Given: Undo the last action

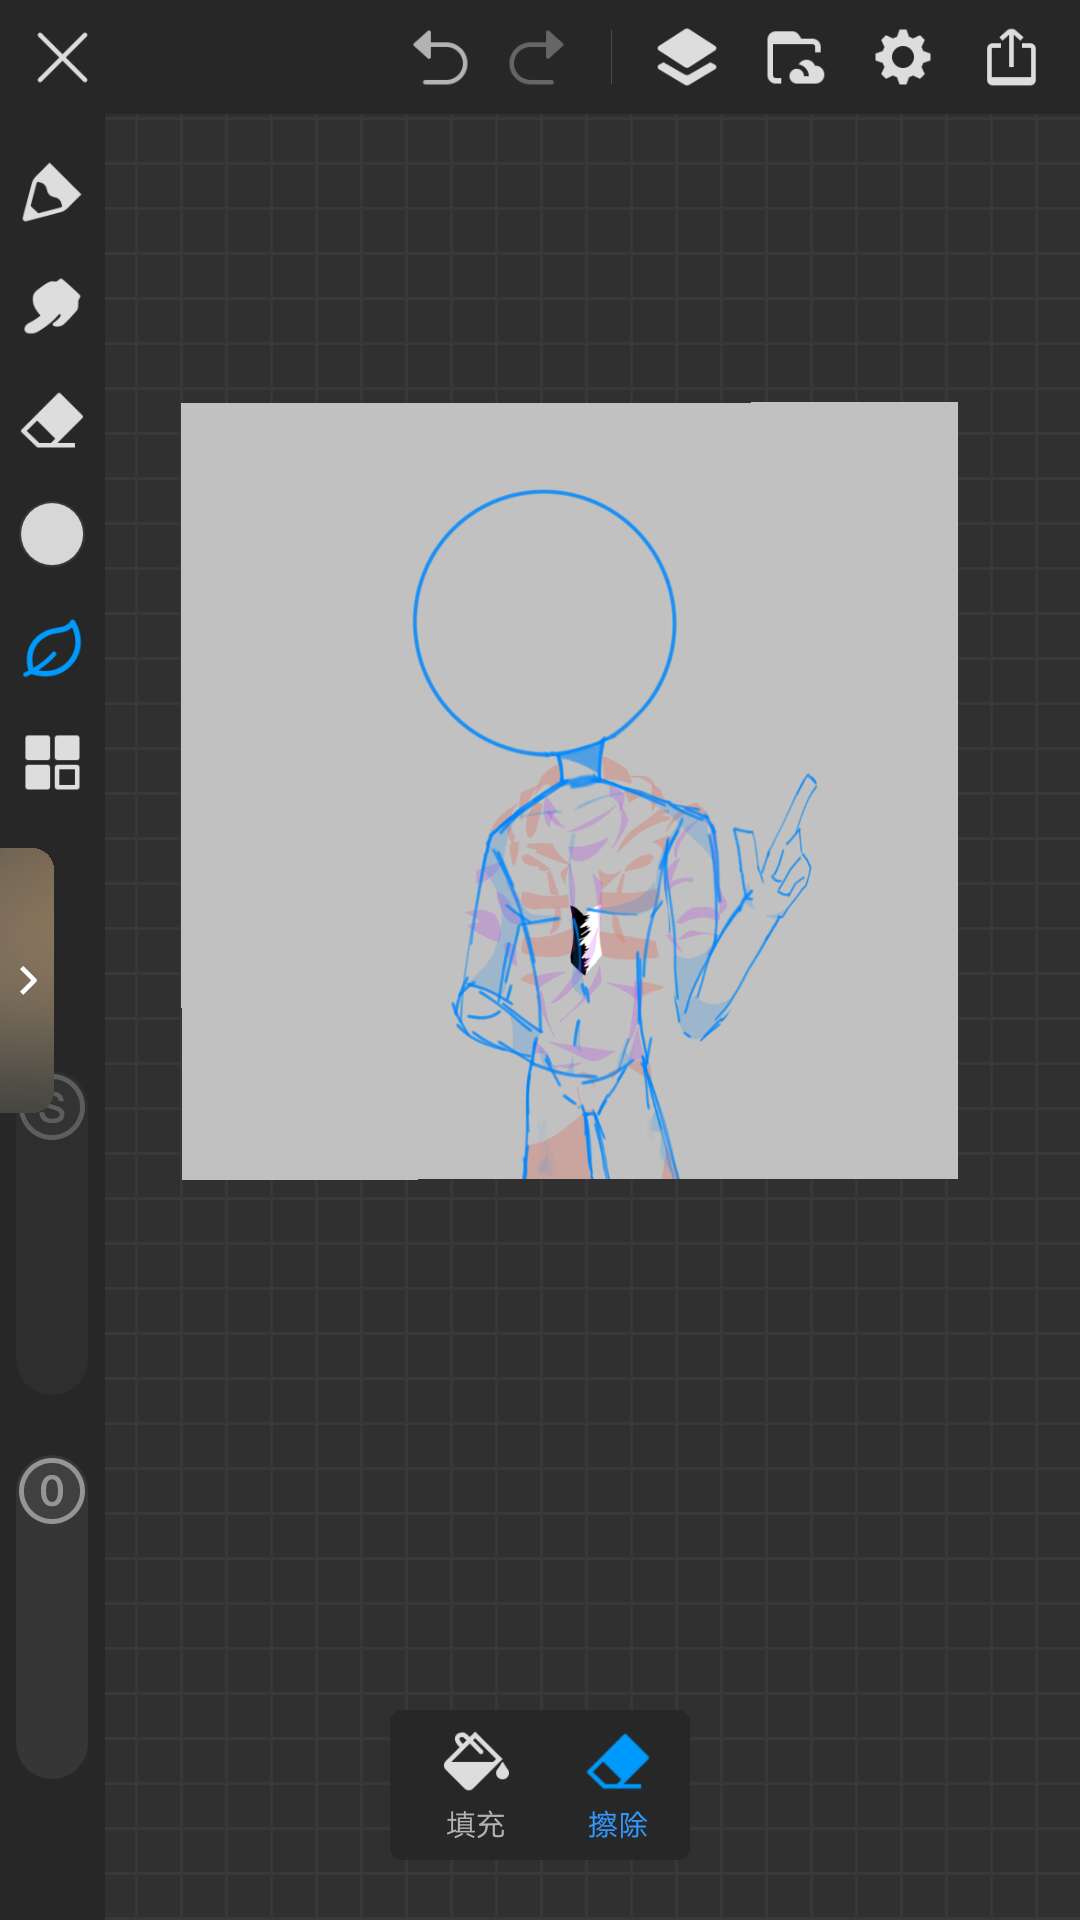Looking at the screenshot, I should pyautogui.click(x=440, y=58).
